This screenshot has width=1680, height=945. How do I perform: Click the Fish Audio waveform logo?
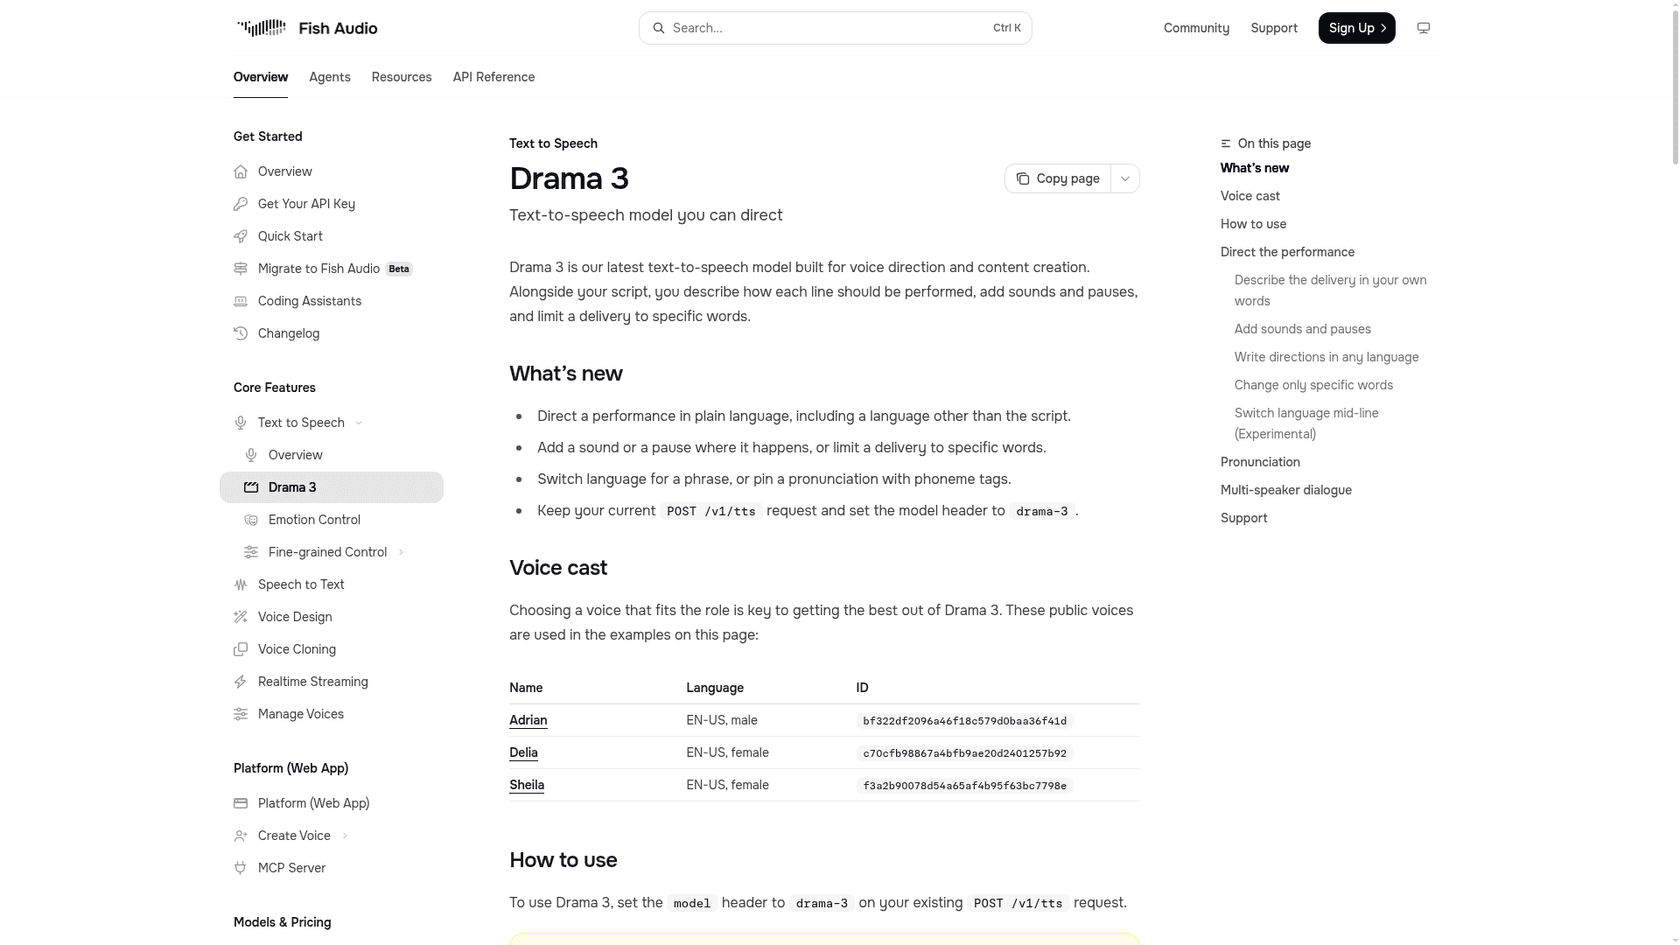click(261, 28)
